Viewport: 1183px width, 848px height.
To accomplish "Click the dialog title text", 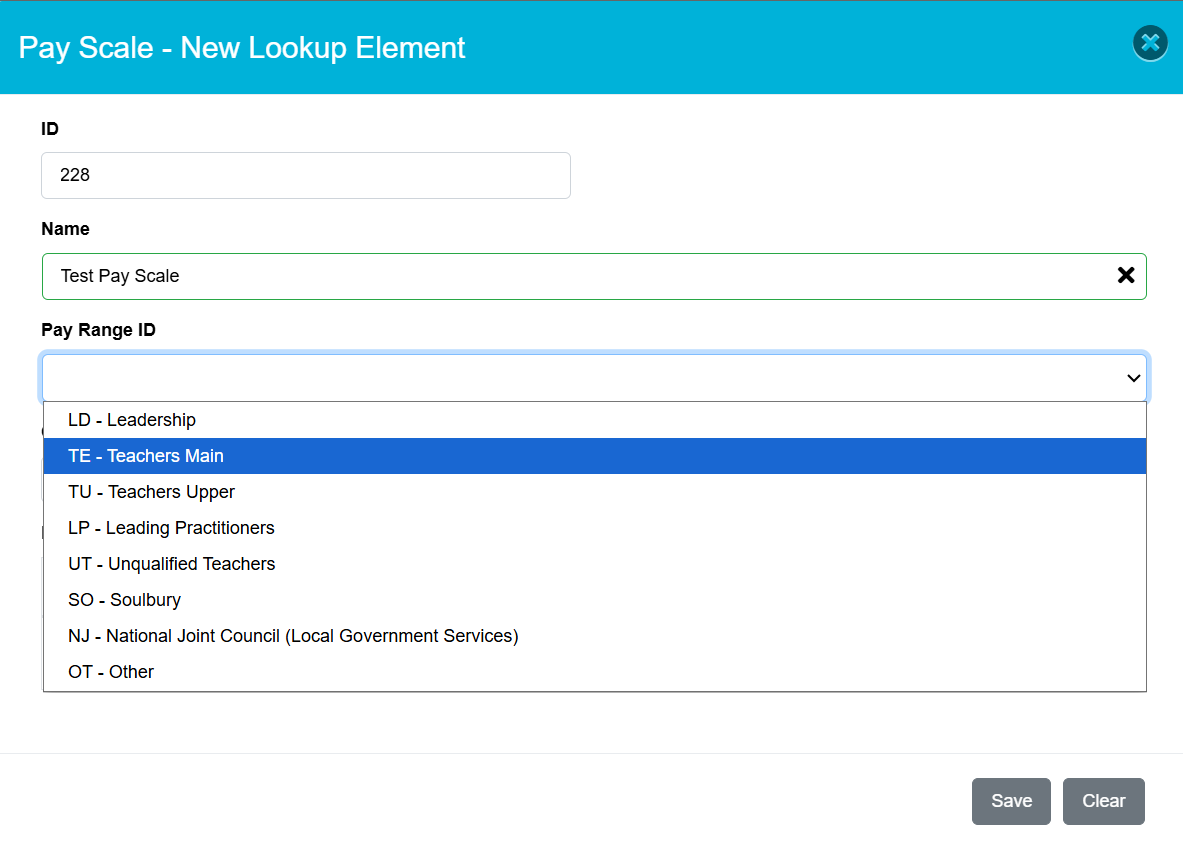I will coord(242,47).
